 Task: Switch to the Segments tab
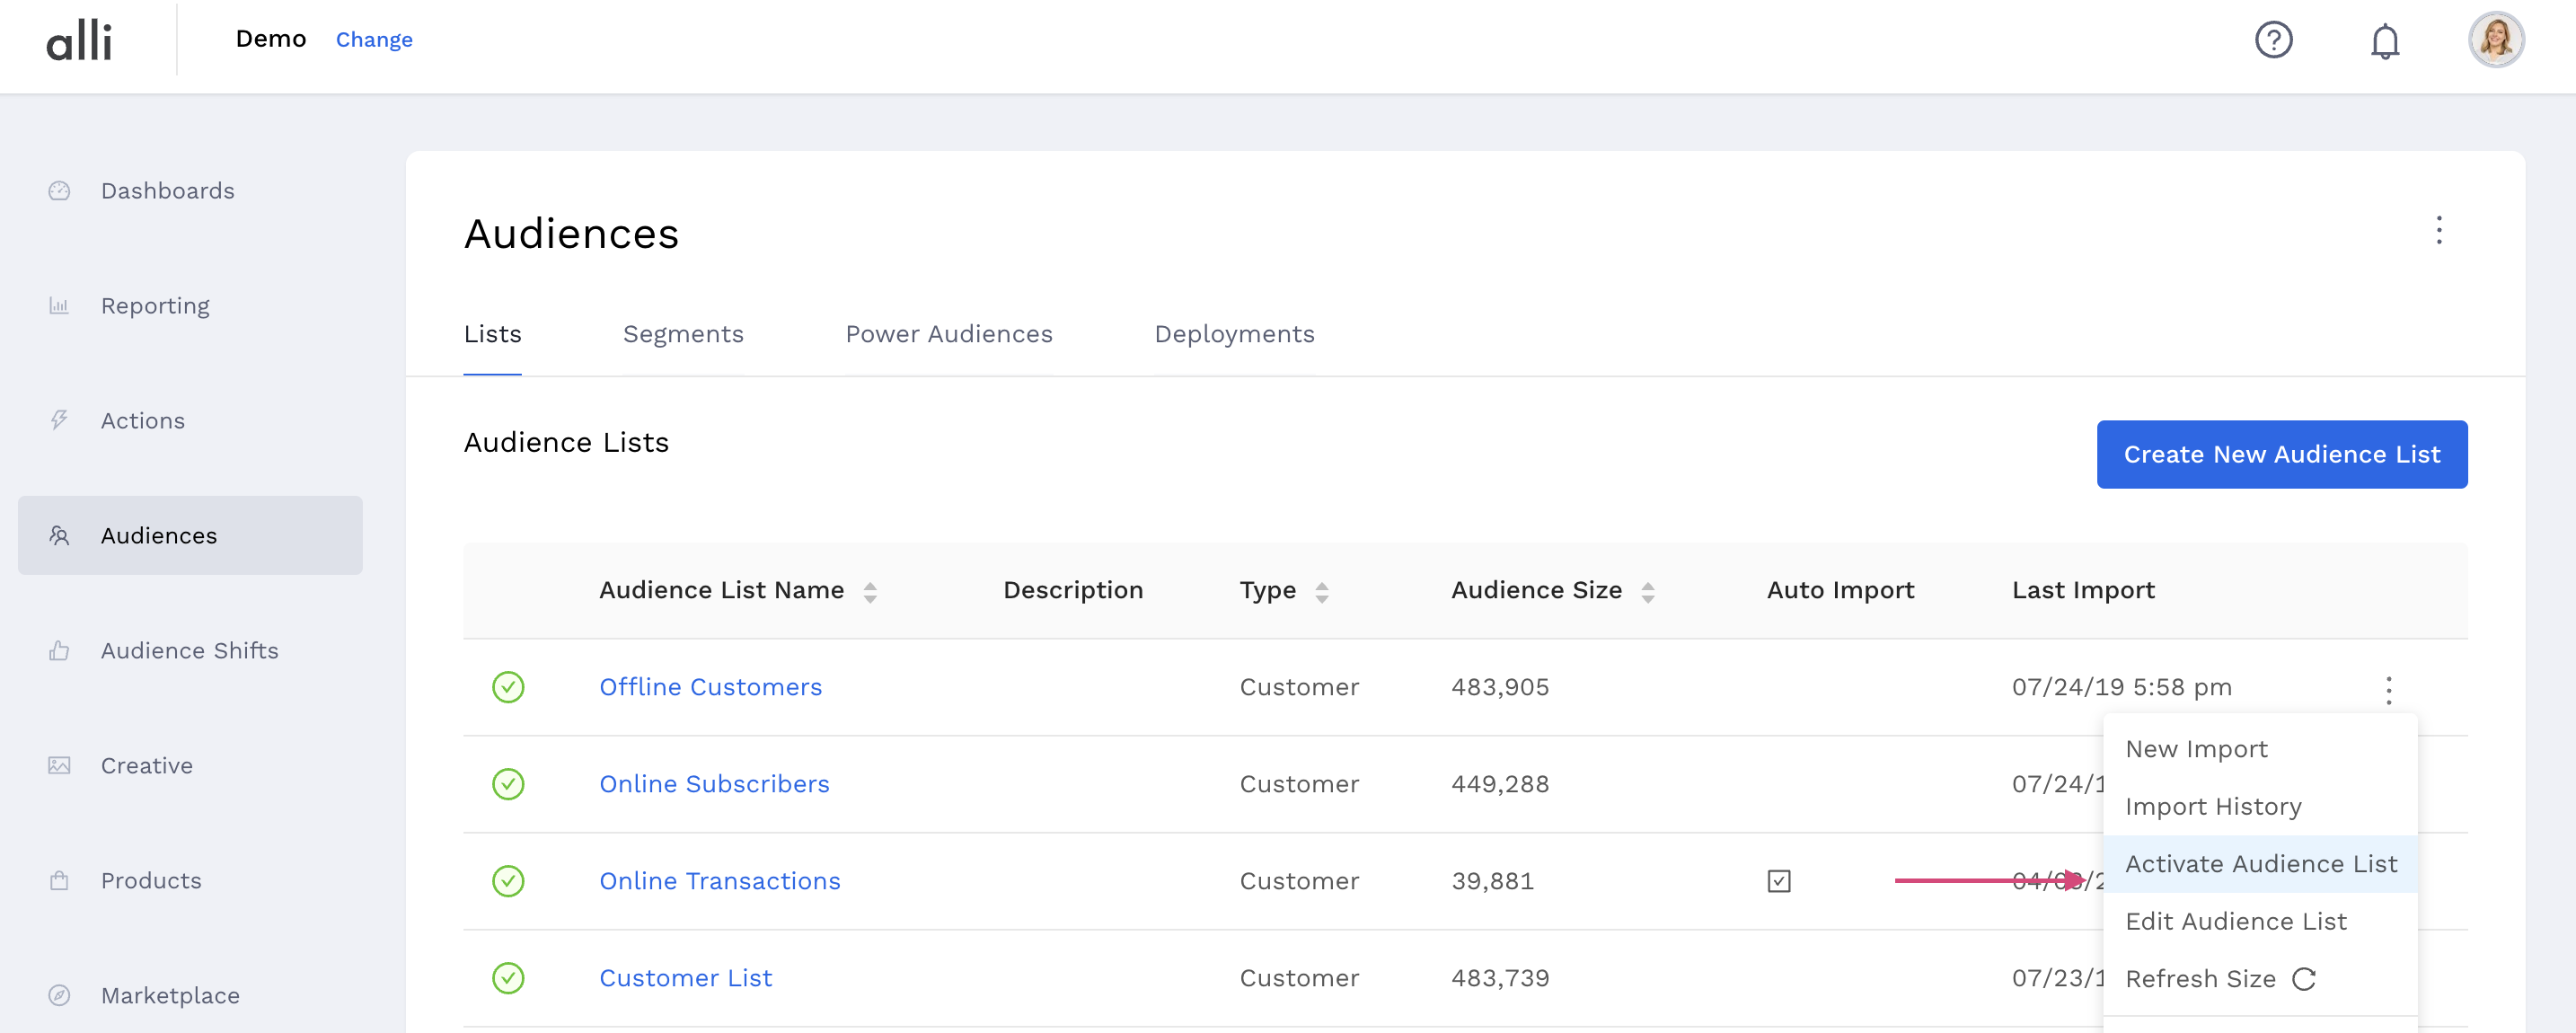click(x=683, y=334)
